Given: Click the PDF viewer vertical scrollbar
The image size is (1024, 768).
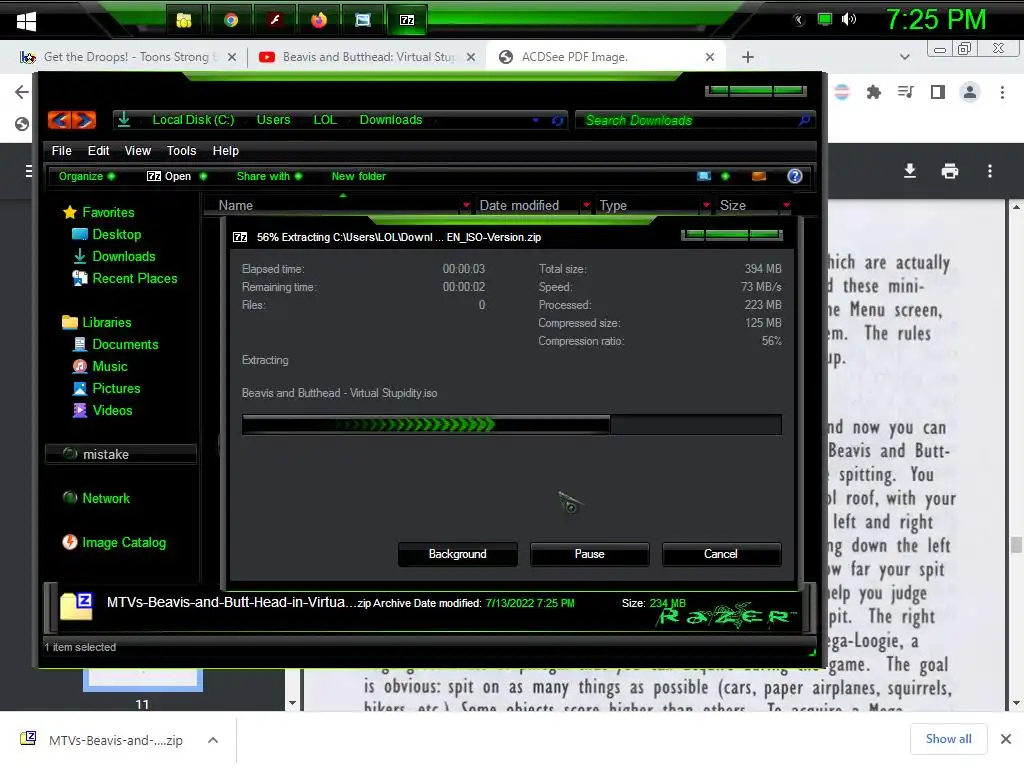Looking at the screenshot, I should pyautogui.click(x=1016, y=545).
